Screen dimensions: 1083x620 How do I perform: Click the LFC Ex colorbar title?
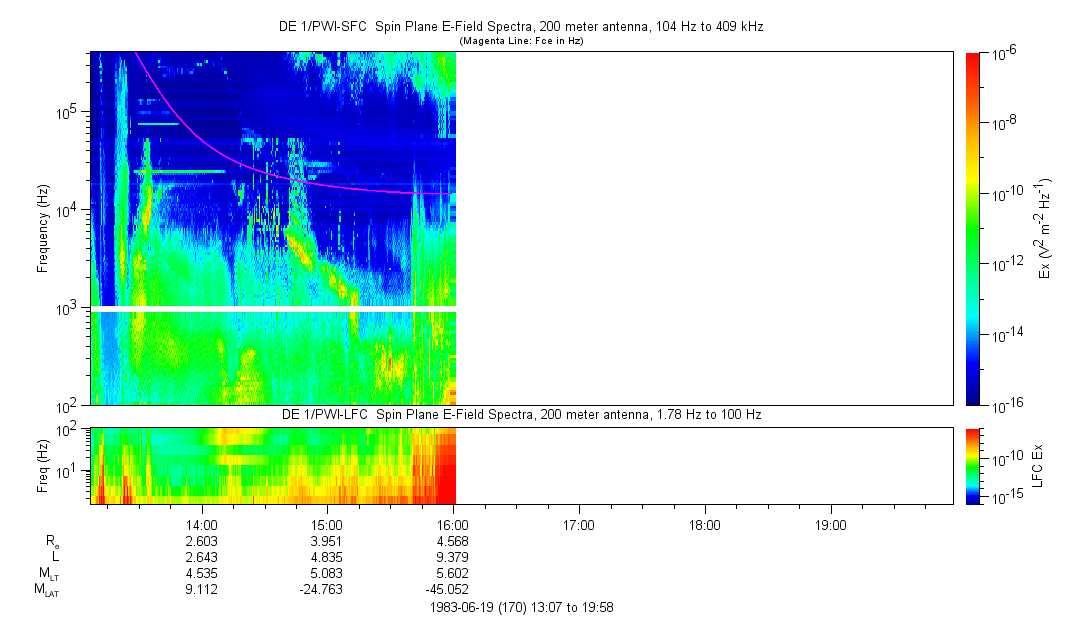pos(1040,465)
